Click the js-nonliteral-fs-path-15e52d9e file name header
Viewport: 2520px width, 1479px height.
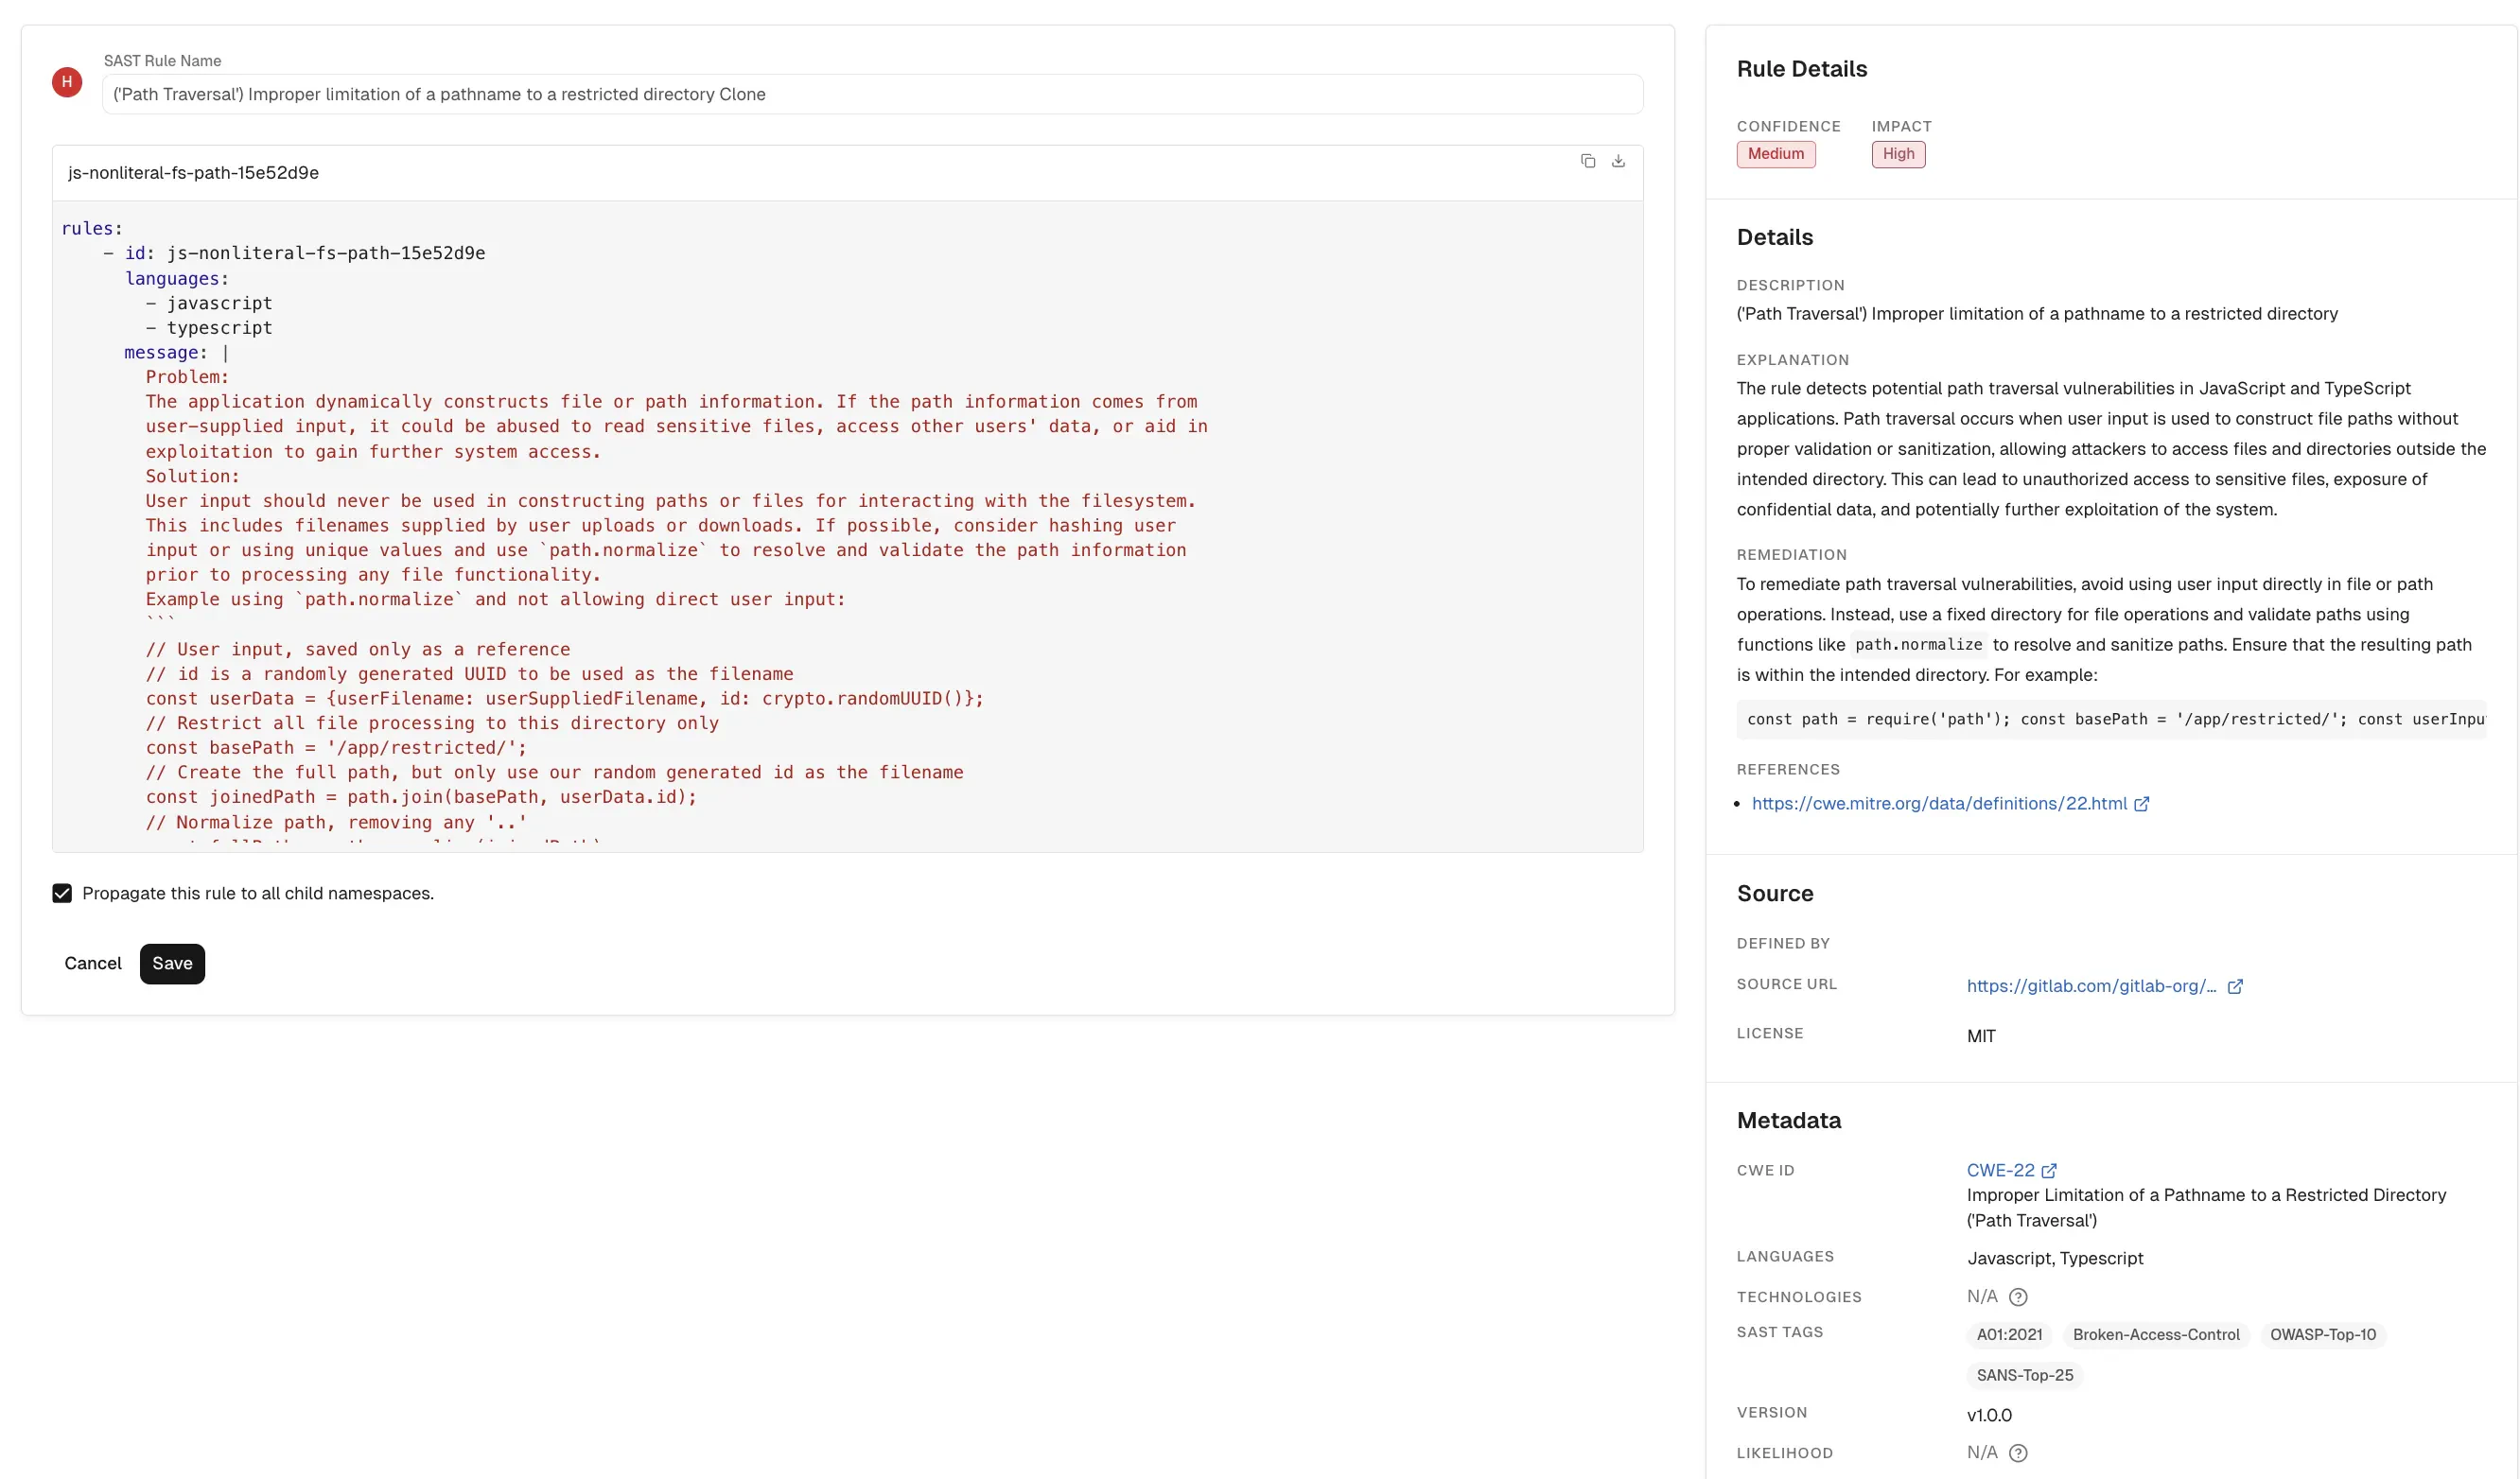[193, 173]
